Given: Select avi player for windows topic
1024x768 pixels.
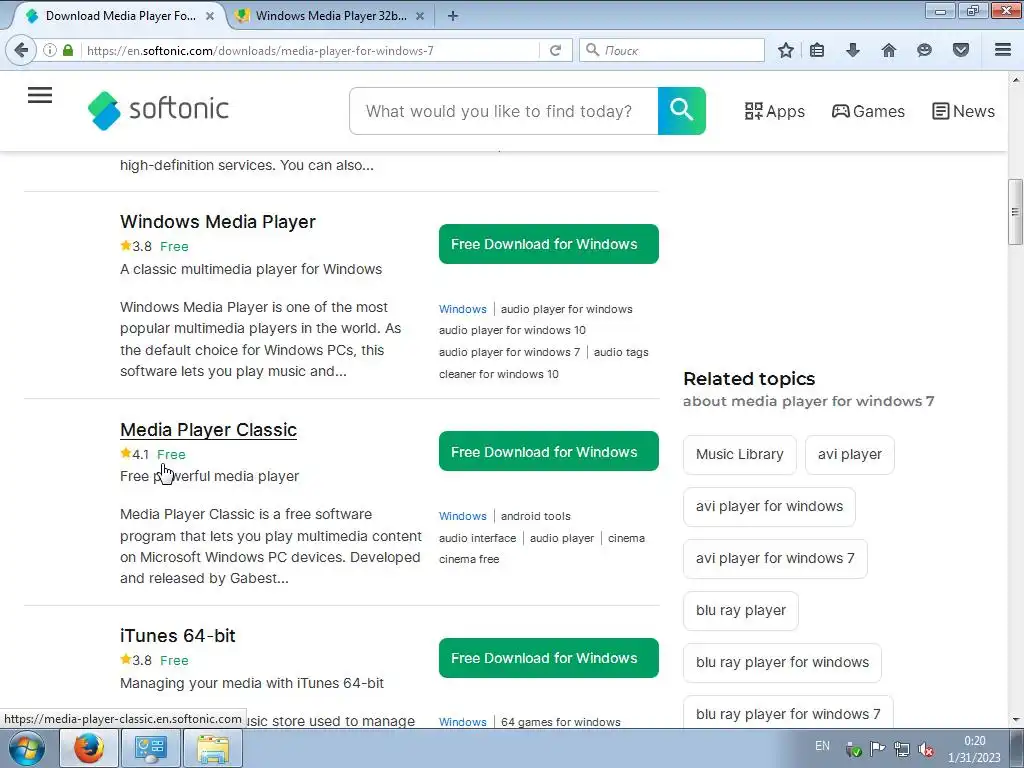Looking at the screenshot, I should [x=769, y=507].
